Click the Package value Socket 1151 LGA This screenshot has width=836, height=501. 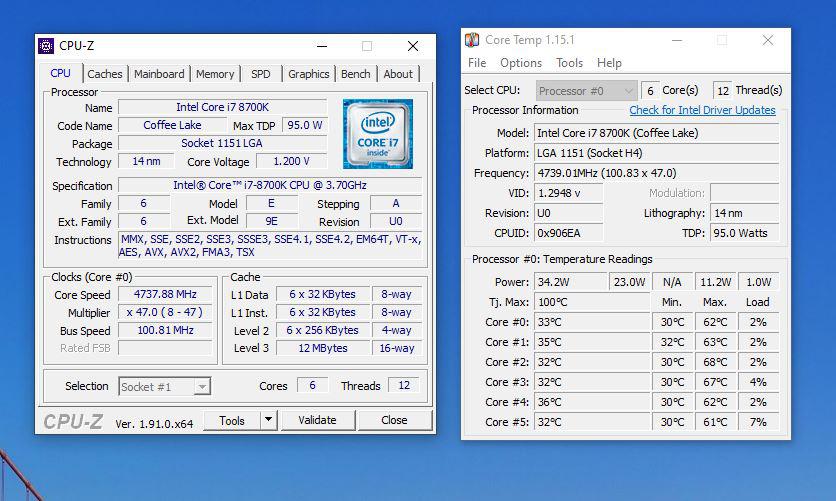coord(222,143)
